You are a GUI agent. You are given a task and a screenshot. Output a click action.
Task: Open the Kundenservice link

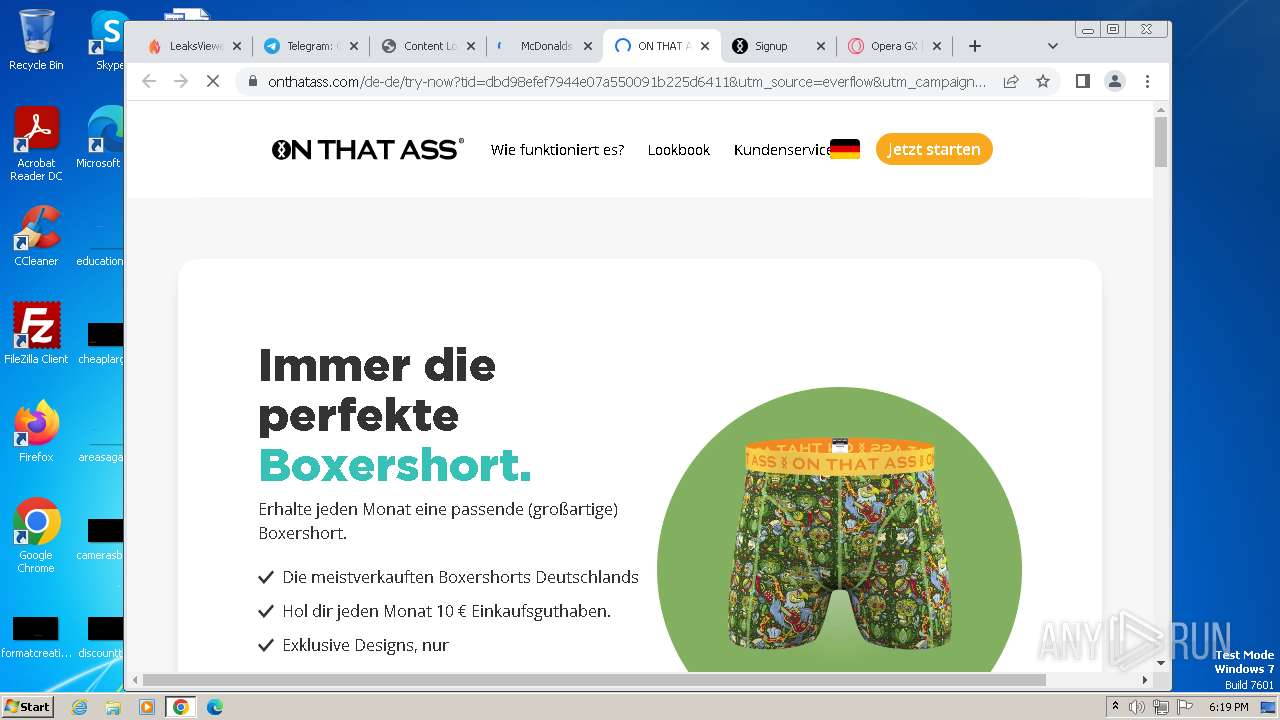point(782,150)
